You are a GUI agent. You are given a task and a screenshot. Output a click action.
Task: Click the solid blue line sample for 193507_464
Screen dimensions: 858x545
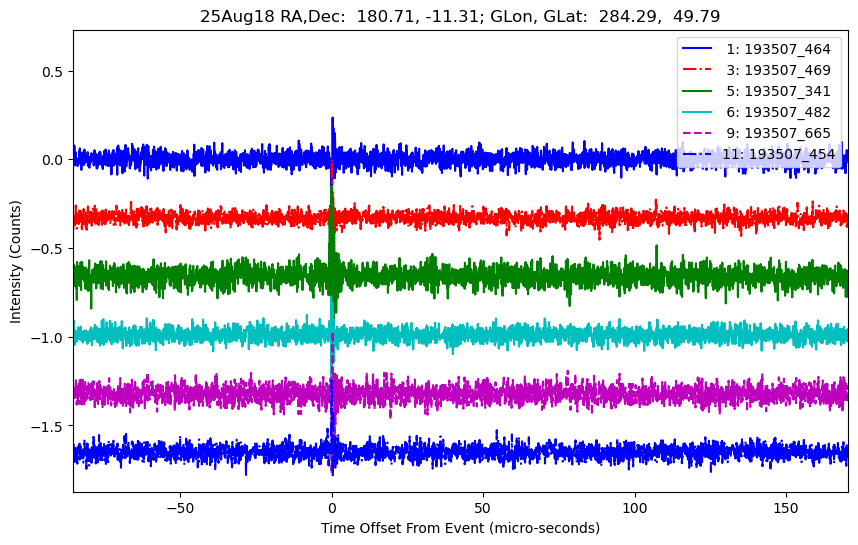pyautogui.click(x=697, y=49)
